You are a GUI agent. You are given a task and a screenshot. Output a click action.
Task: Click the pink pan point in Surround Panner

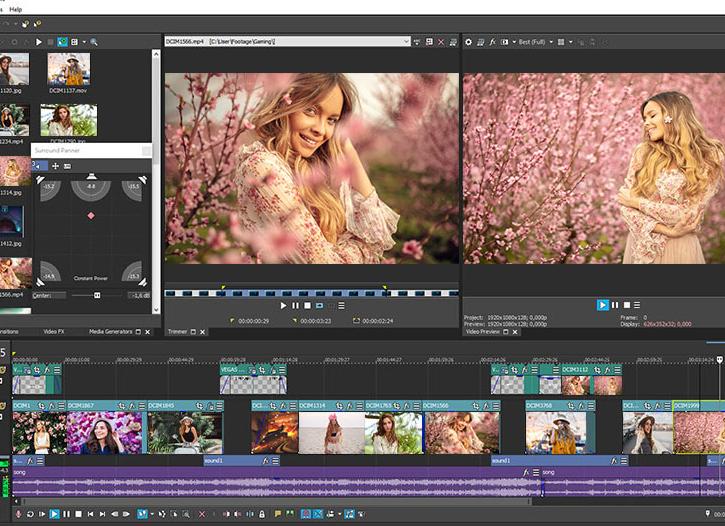[x=91, y=216]
